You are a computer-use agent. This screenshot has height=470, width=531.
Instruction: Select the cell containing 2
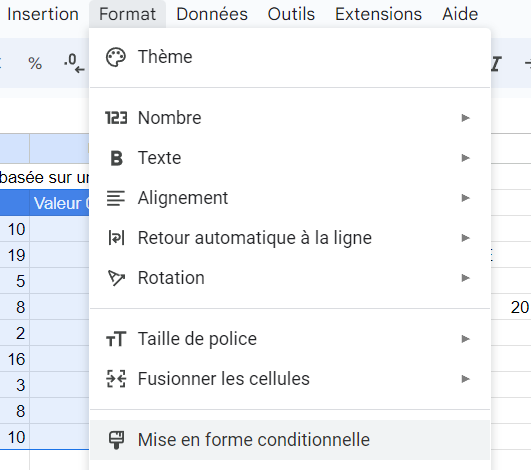[x=15, y=333]
